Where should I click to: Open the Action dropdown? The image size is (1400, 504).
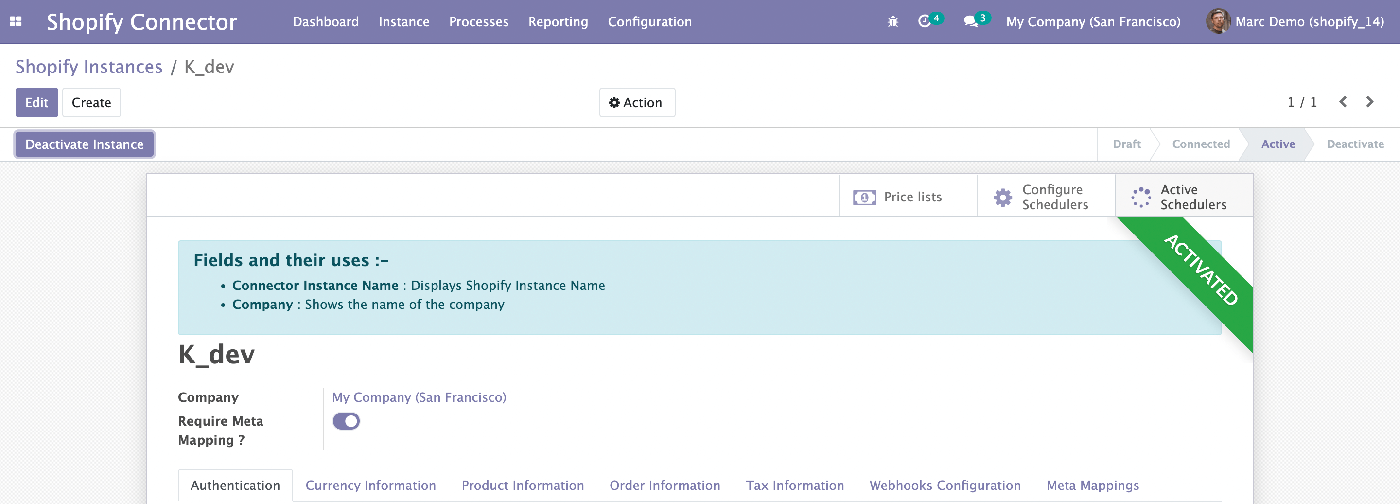[637, 102]
